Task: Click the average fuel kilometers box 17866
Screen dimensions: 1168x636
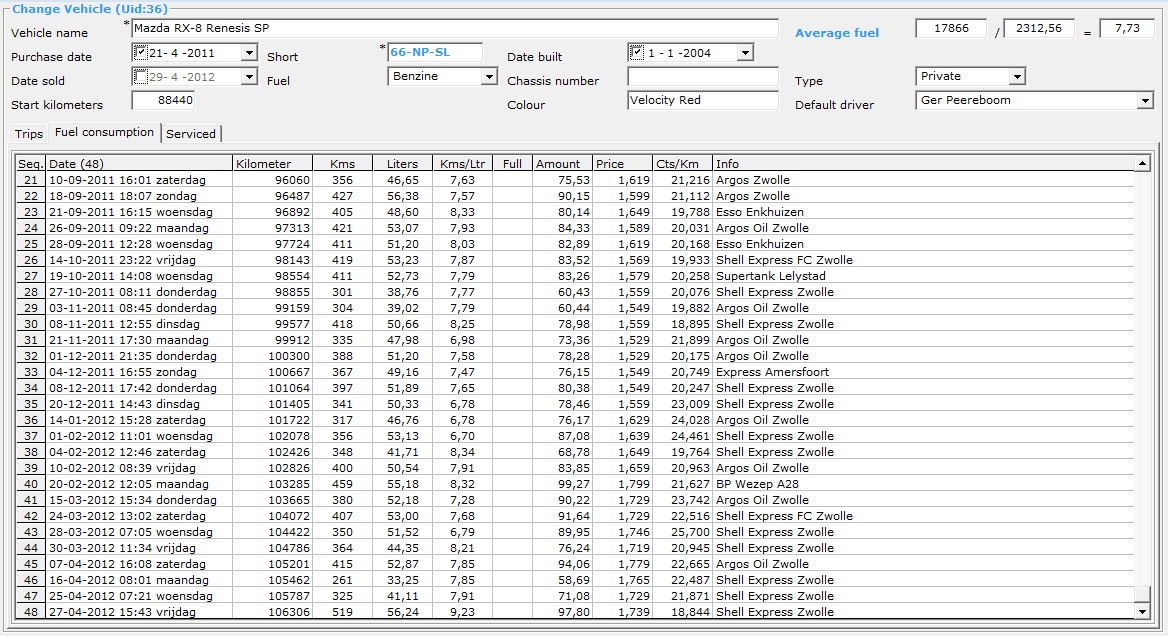Action: click(951, 28)
